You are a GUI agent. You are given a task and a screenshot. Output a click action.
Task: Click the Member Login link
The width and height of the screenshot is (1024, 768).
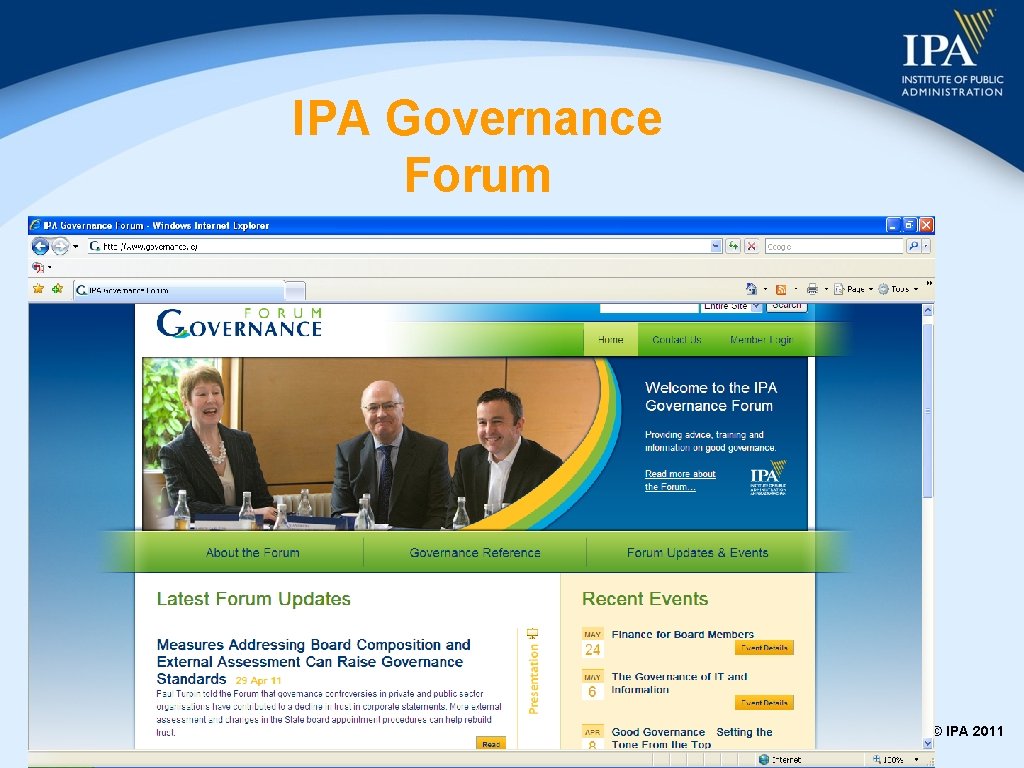(764, 339)
